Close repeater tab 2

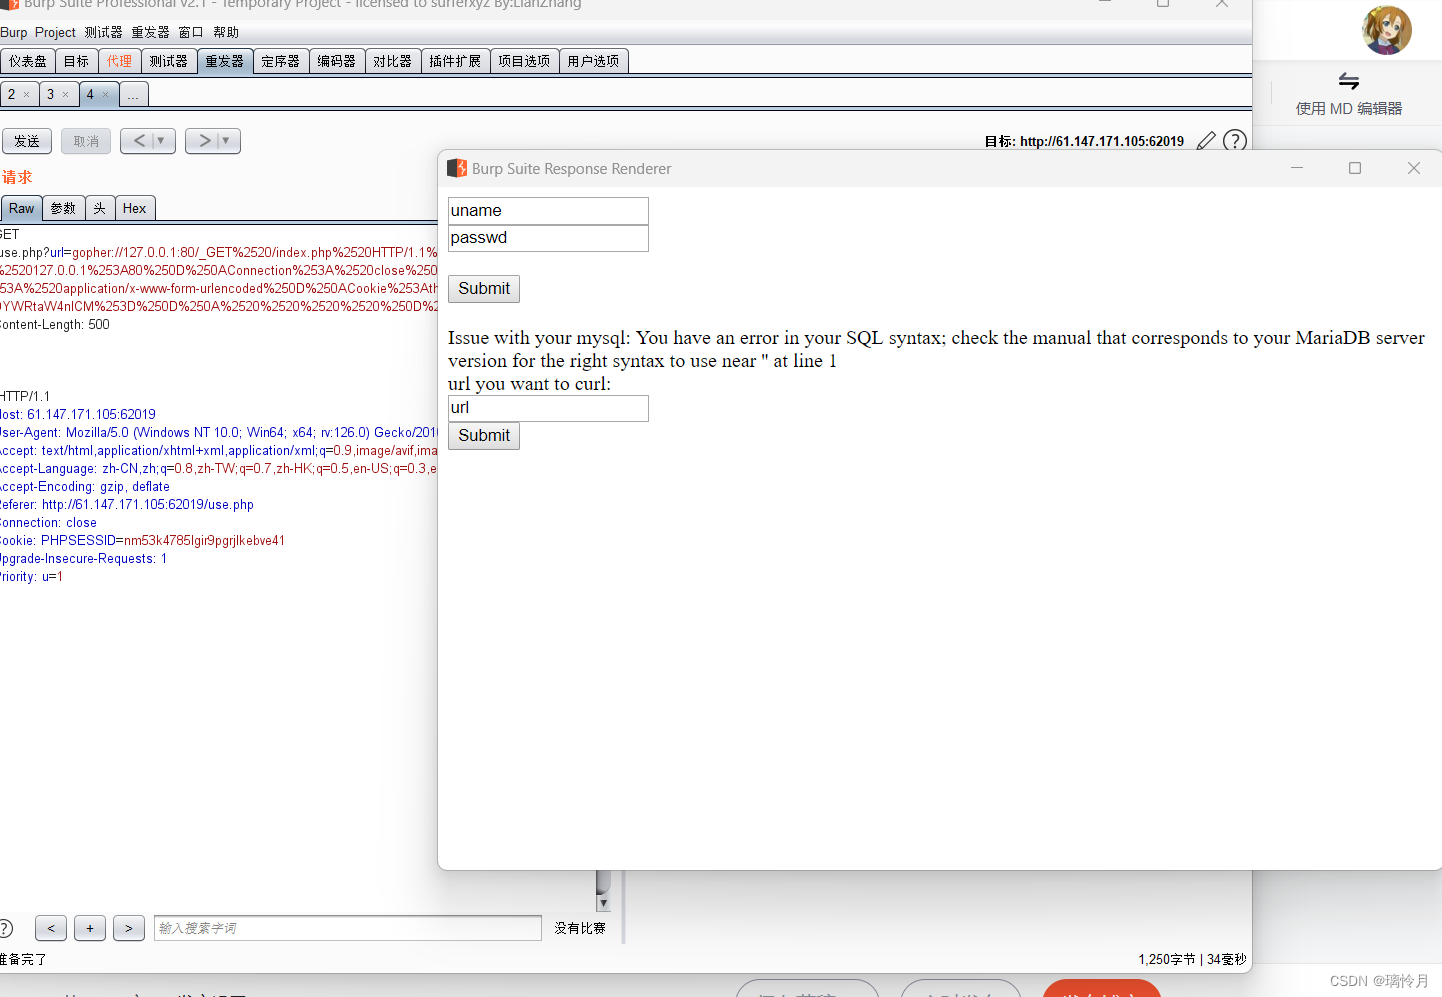[x=26, y=95]
